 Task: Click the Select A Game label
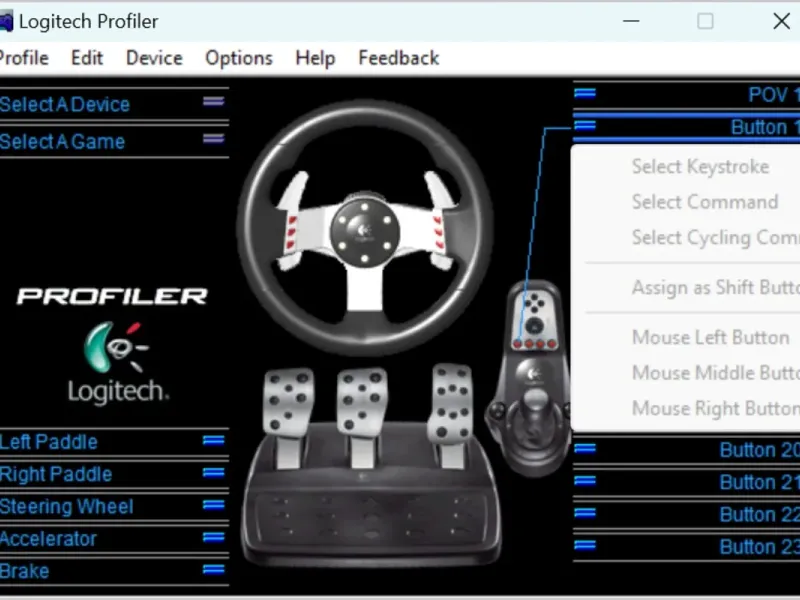(62, 141)
